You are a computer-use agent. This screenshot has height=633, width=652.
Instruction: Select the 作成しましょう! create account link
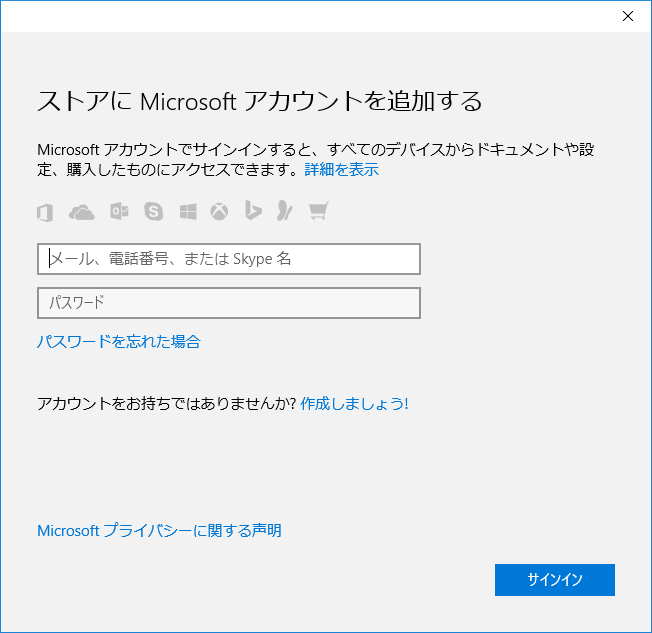(x=354, y=404)
